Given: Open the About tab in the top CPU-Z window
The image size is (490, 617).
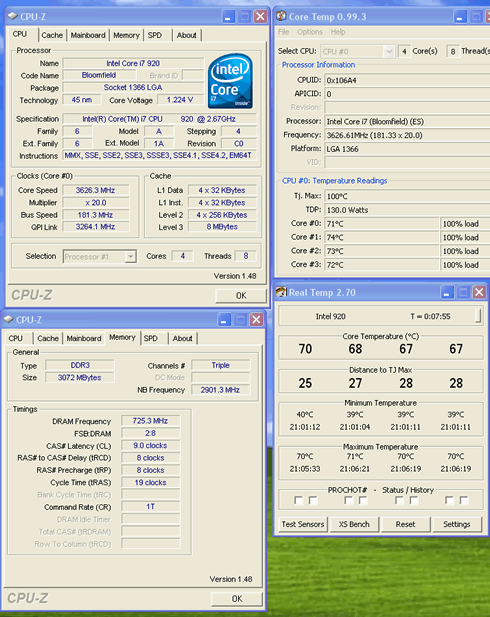Looking at the screenshot, I should [187, 35].
